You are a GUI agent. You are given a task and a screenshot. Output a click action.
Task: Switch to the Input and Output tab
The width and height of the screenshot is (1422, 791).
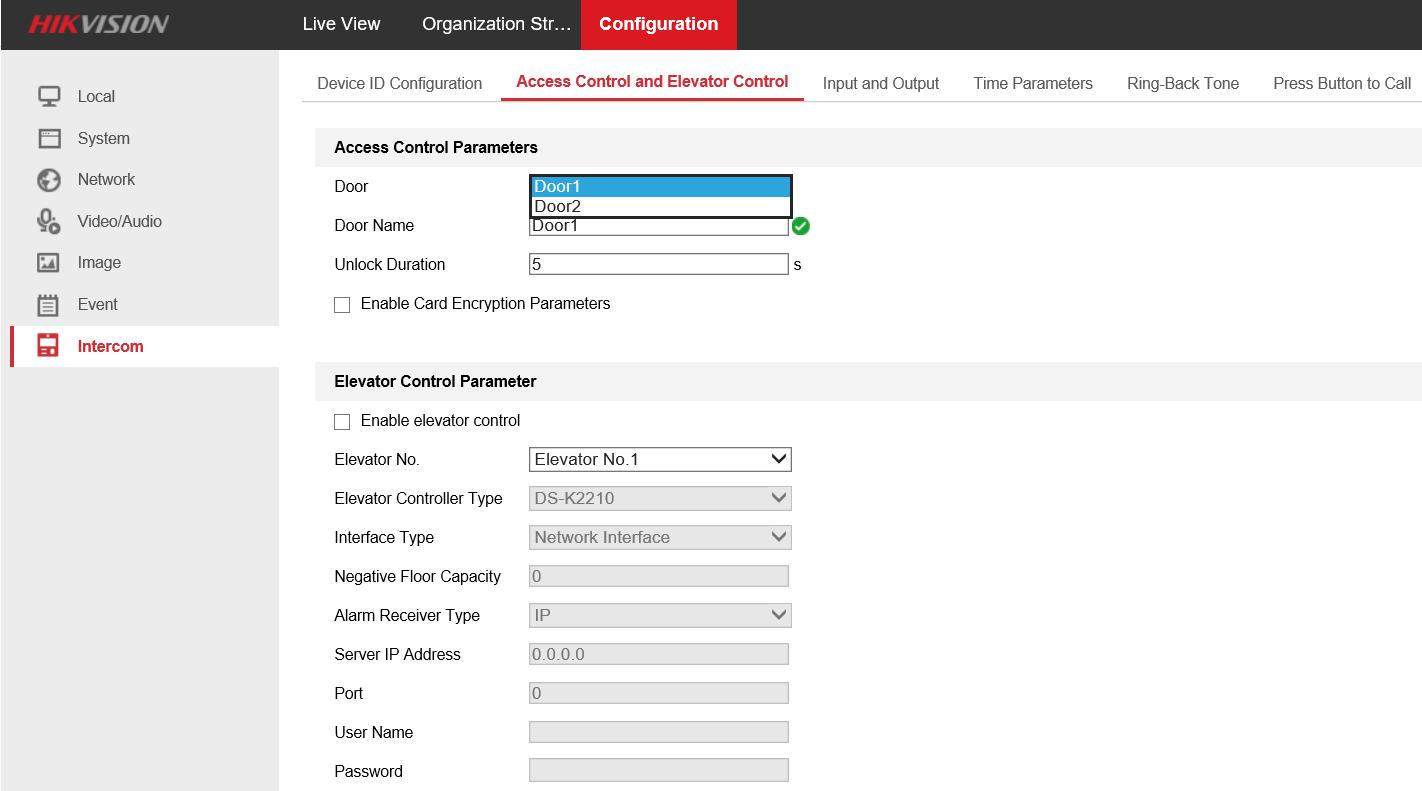tap(880, 84)
